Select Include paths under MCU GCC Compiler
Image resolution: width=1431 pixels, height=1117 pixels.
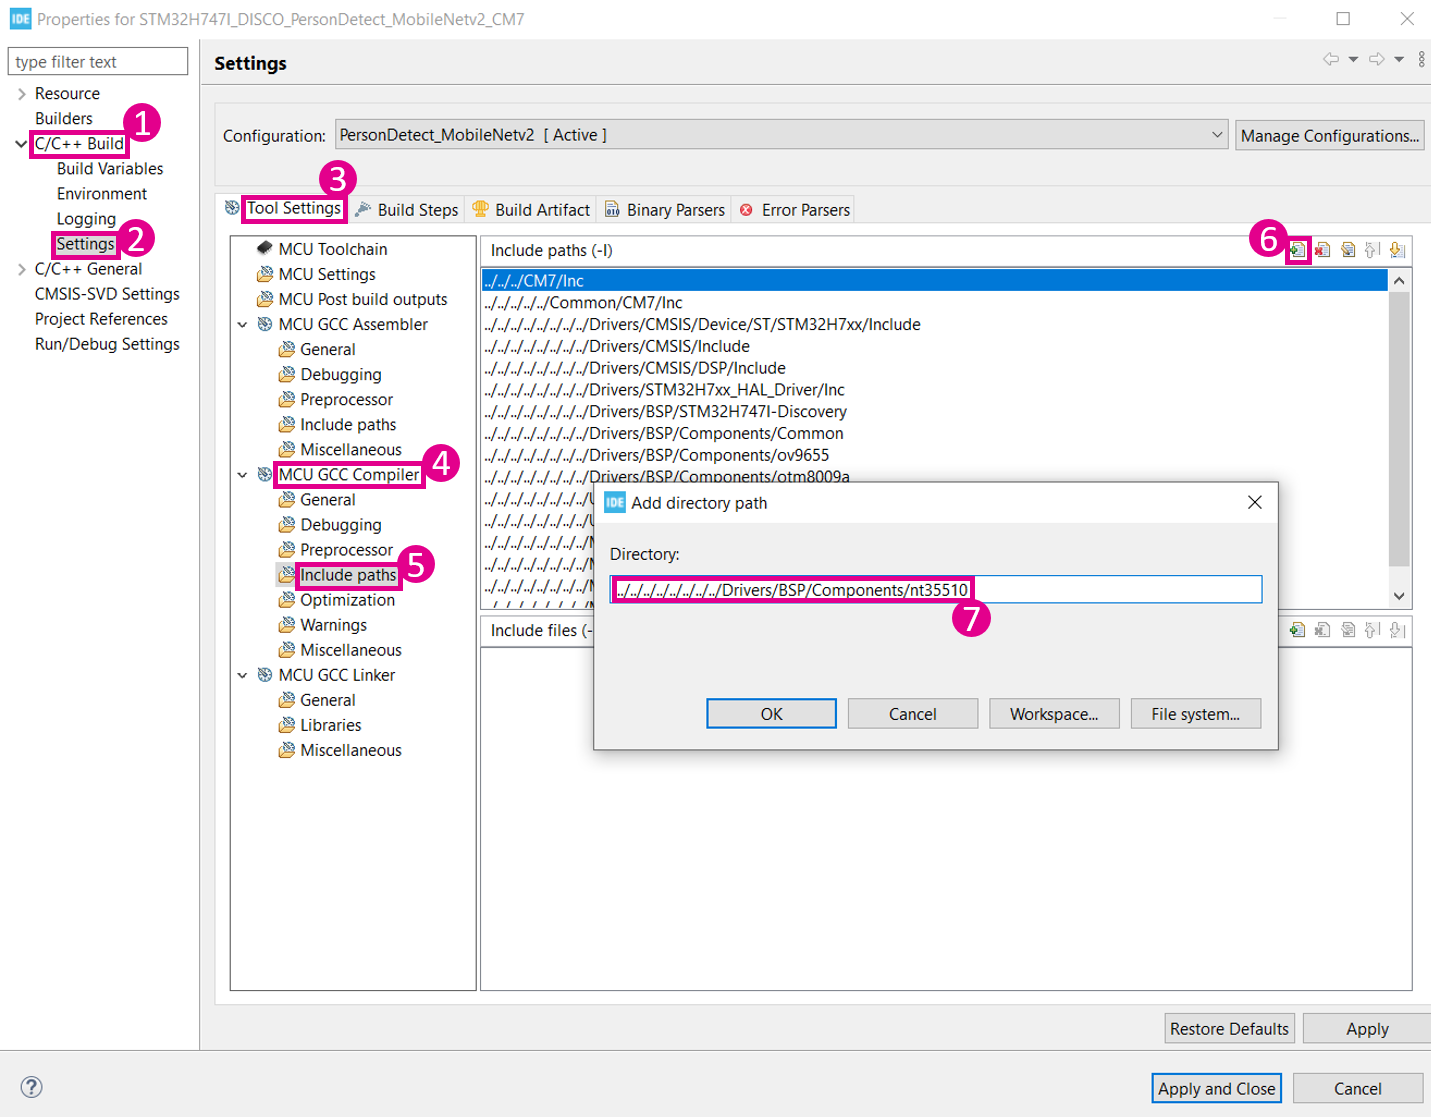348,575
